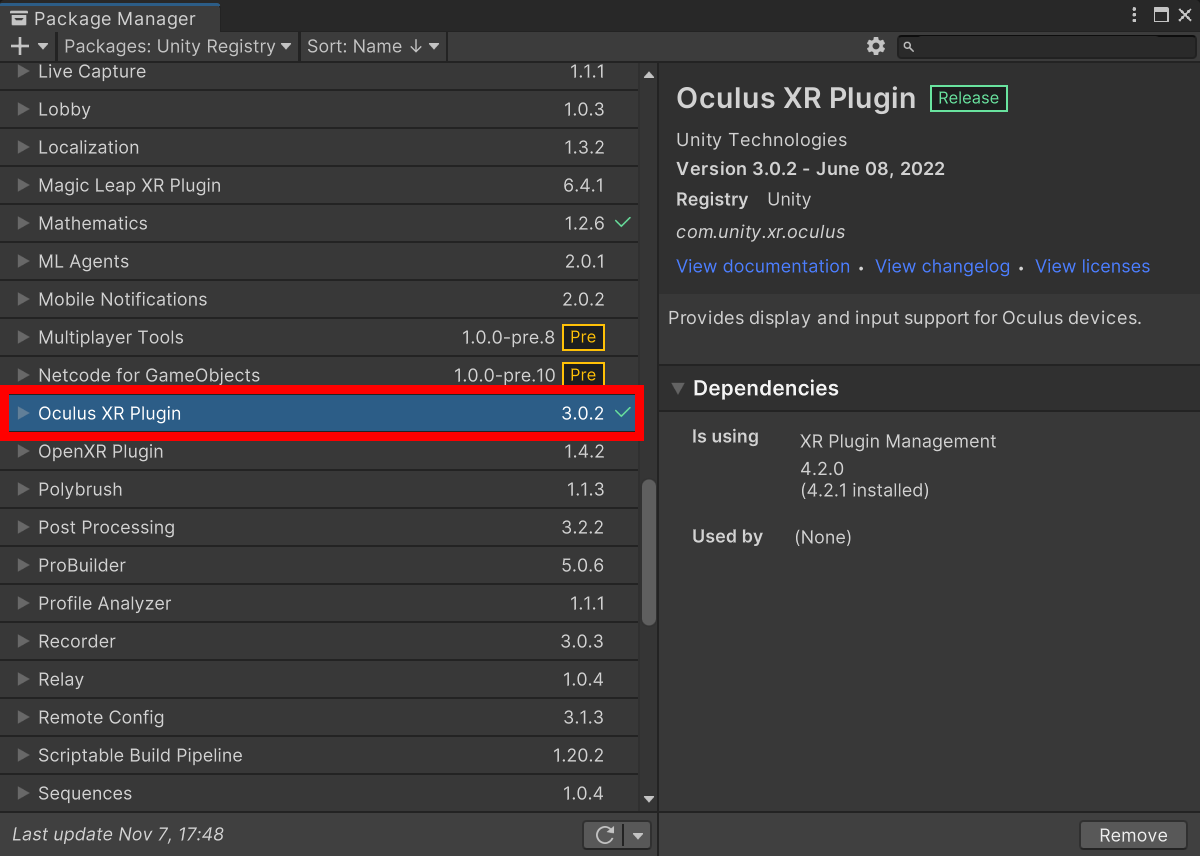
Task: Click Localization version 1.3.2
Action: click(584, 147)
